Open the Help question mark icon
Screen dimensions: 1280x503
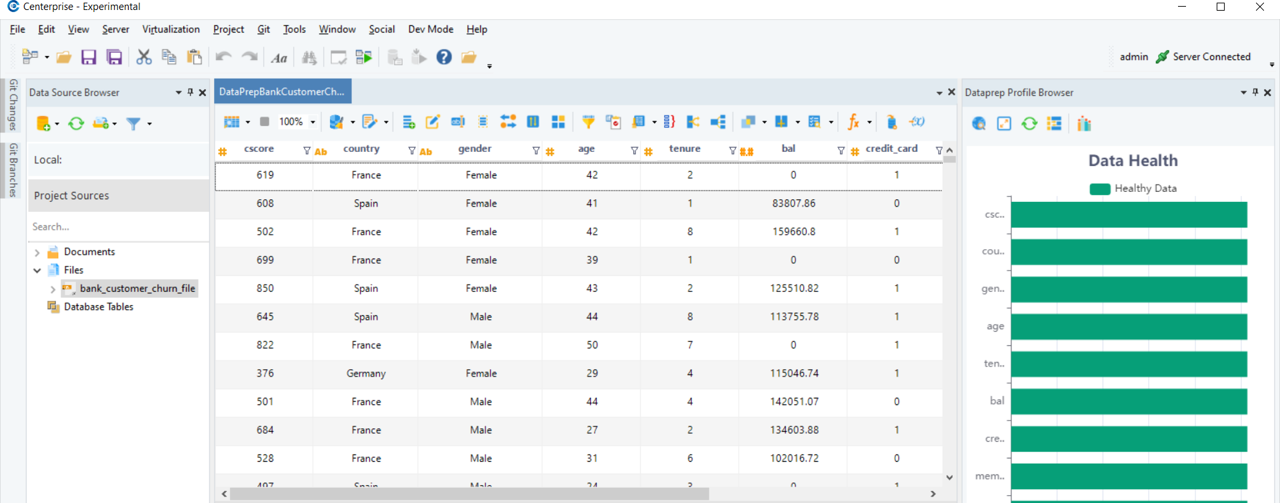[x=444, y=58]
